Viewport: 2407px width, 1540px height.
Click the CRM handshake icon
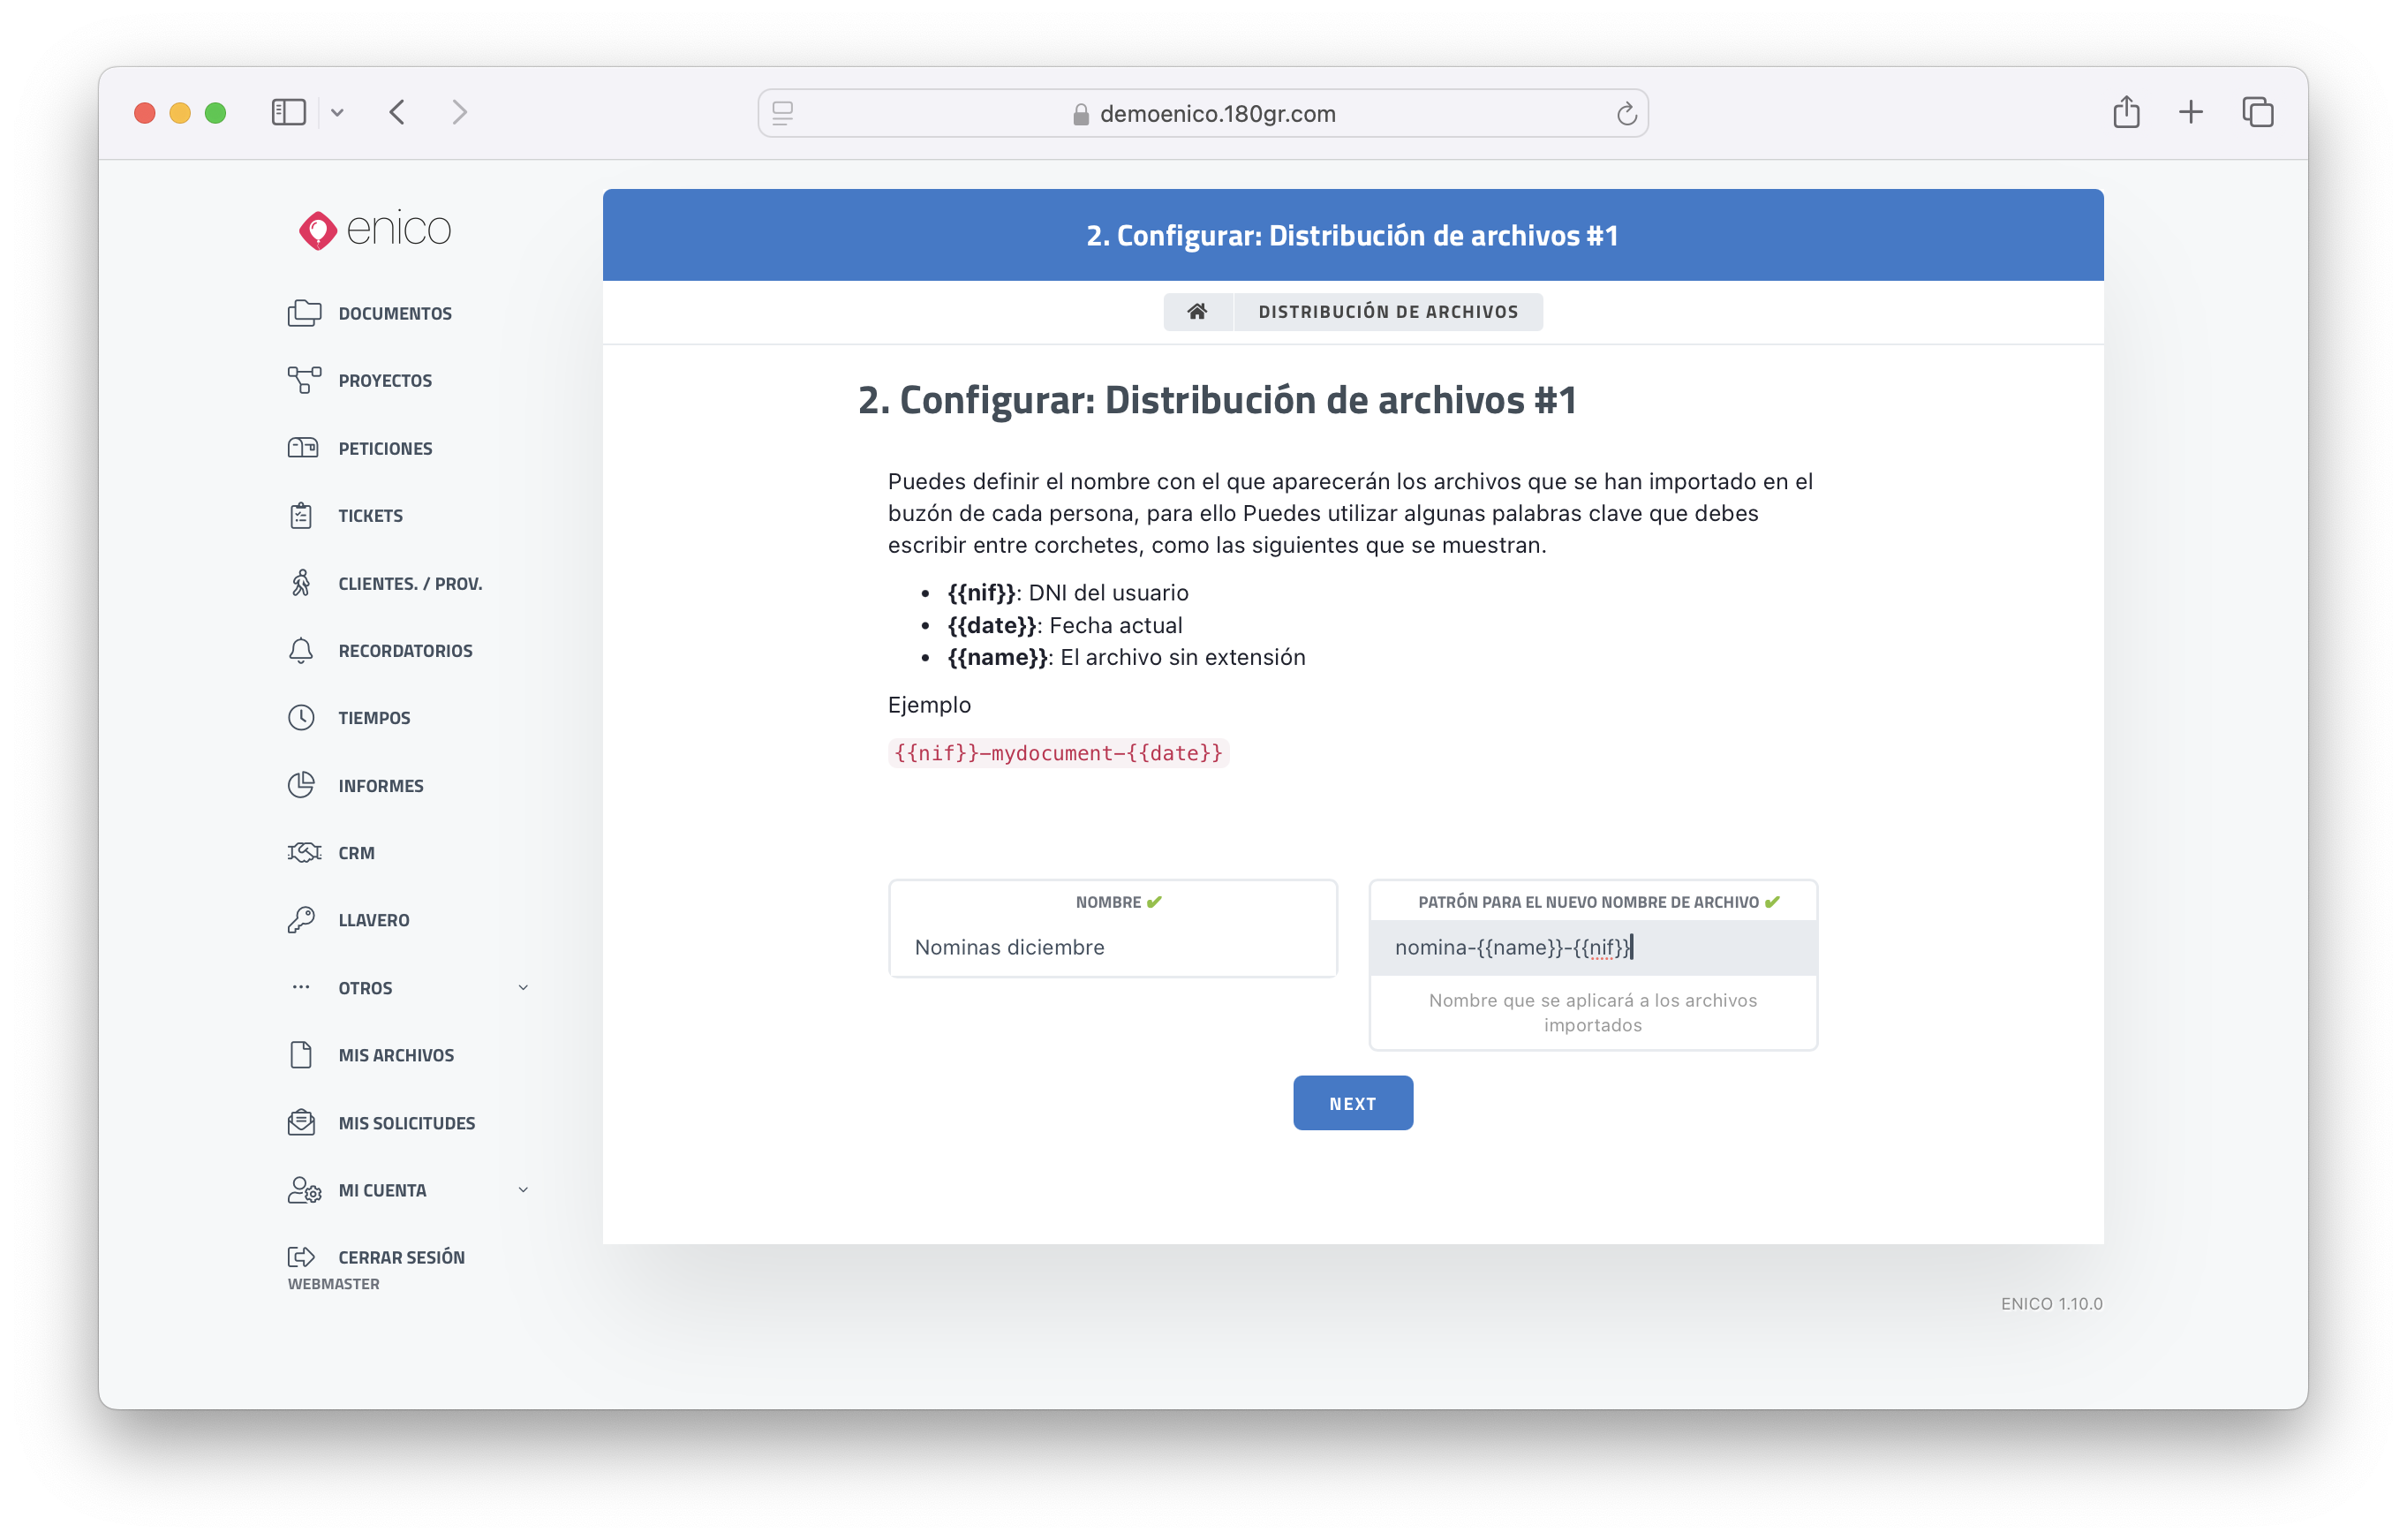tap(304, 852)
